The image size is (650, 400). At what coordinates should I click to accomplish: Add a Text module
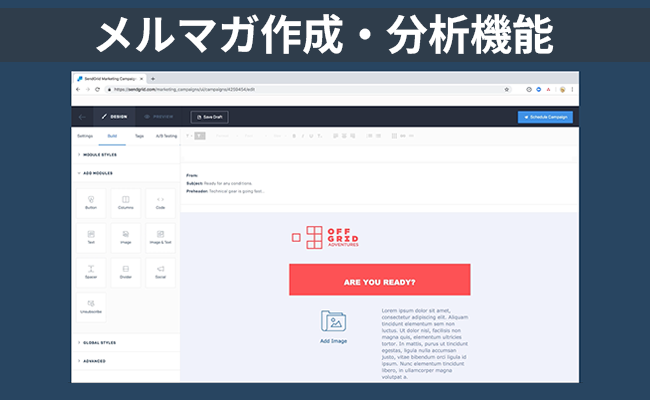coord(91,238)
